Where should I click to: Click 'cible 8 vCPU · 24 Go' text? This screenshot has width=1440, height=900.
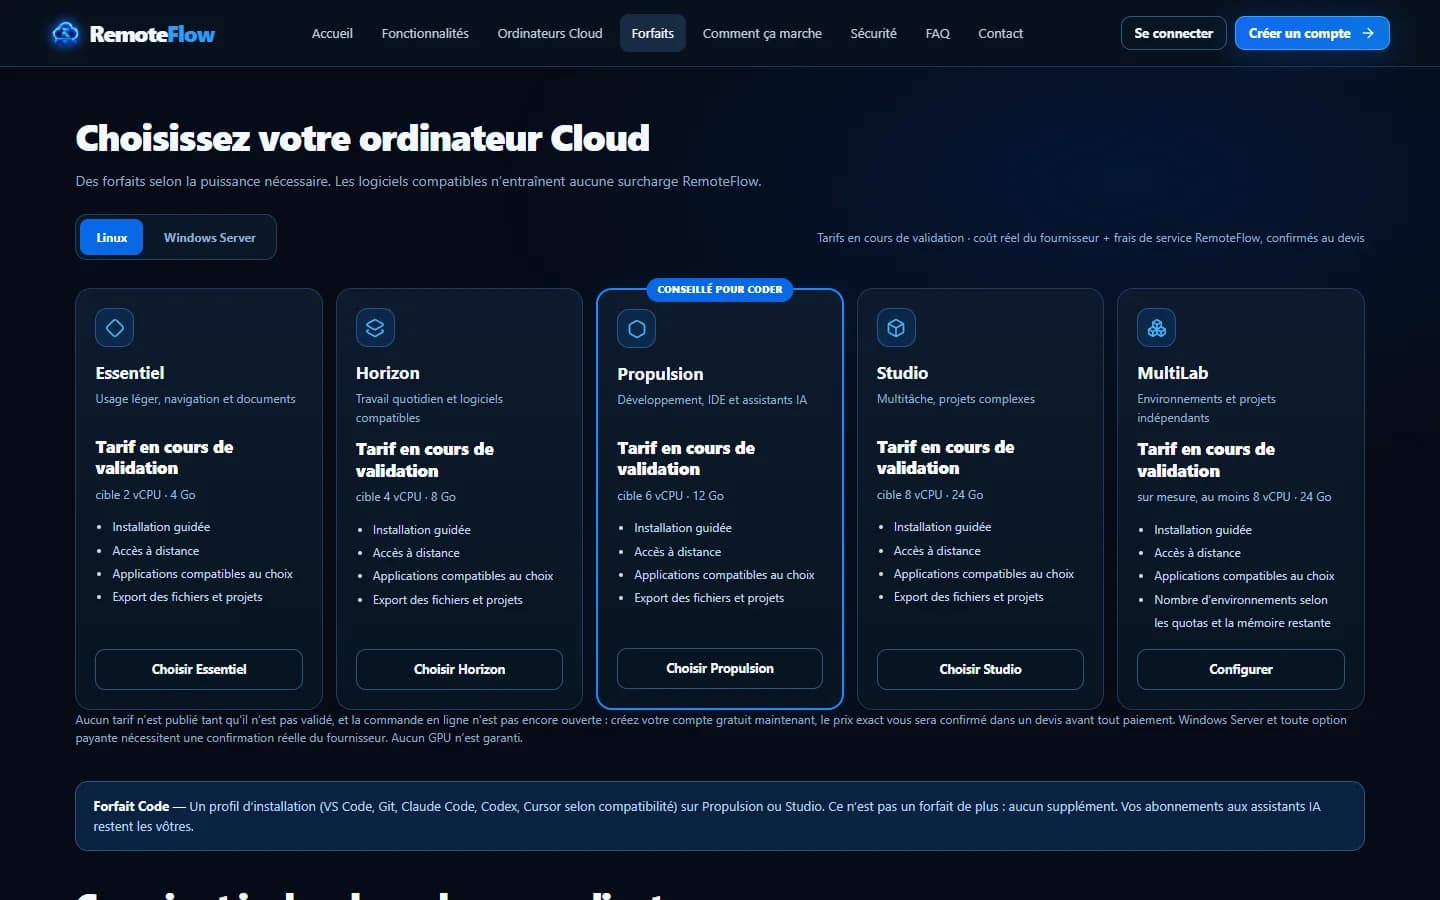click(930, 495)
